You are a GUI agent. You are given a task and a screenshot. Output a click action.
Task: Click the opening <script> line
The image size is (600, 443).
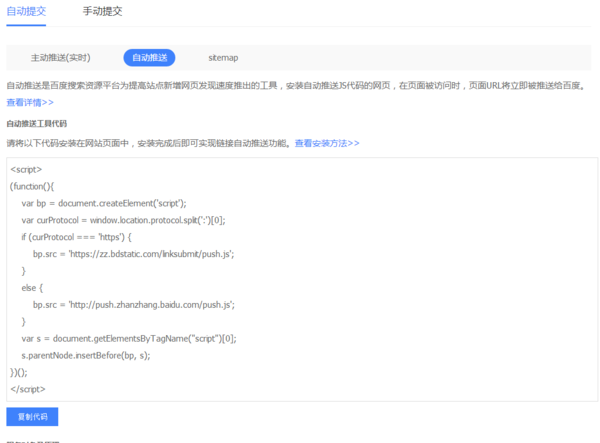coord(26,169)
